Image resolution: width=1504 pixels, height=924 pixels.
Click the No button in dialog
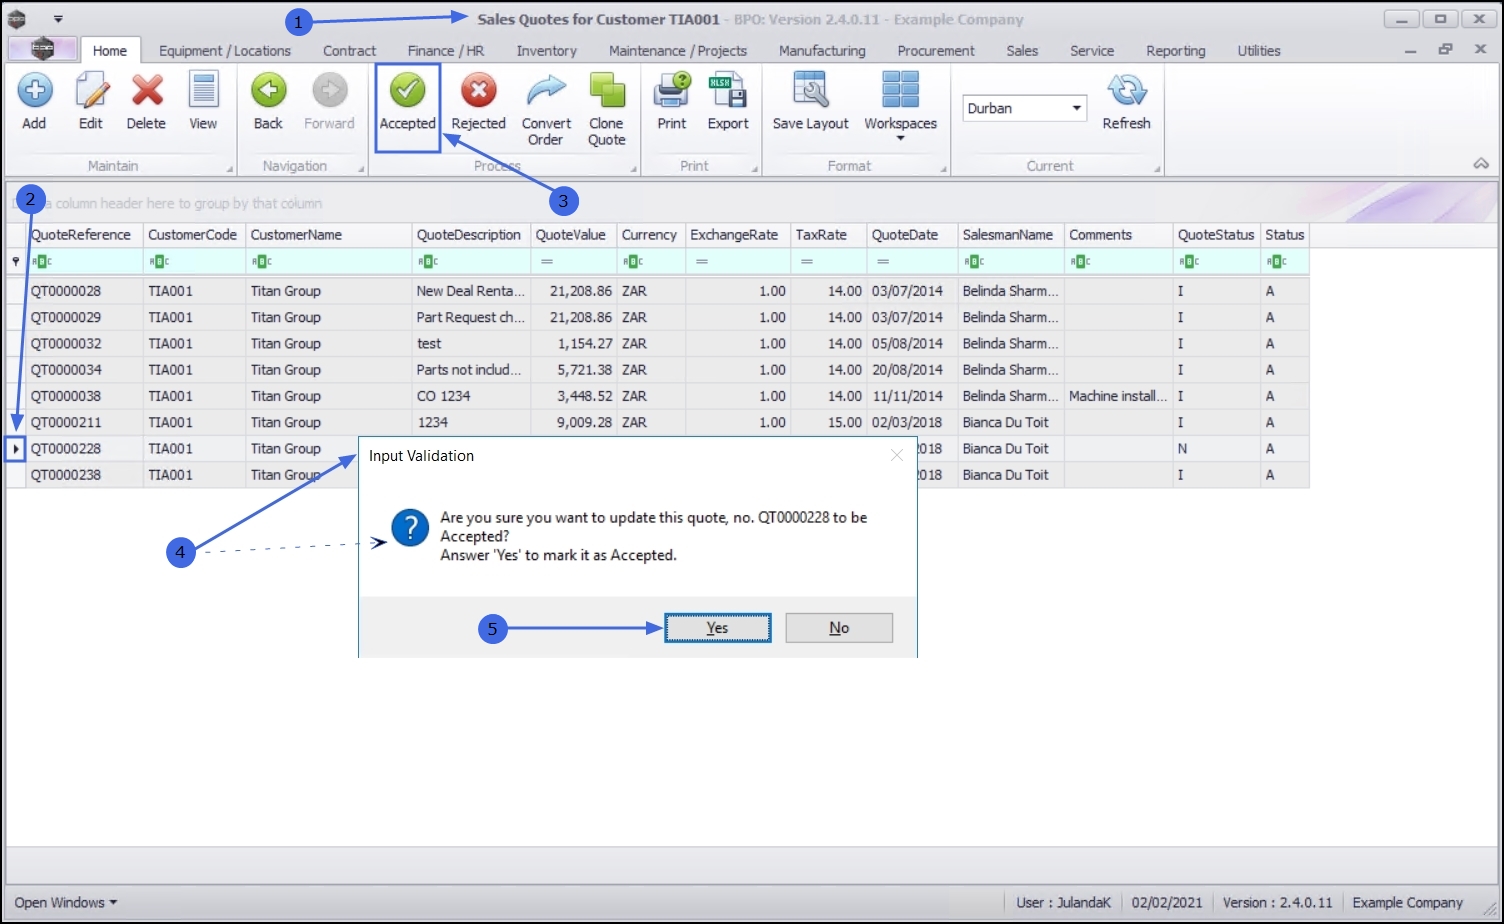(839, 628)
